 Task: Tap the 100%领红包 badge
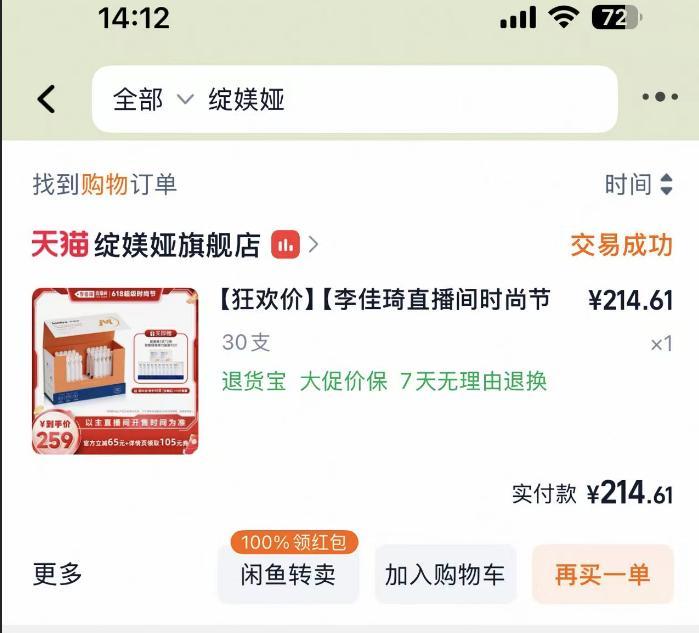pyautogui.click(x=294, y=542)
